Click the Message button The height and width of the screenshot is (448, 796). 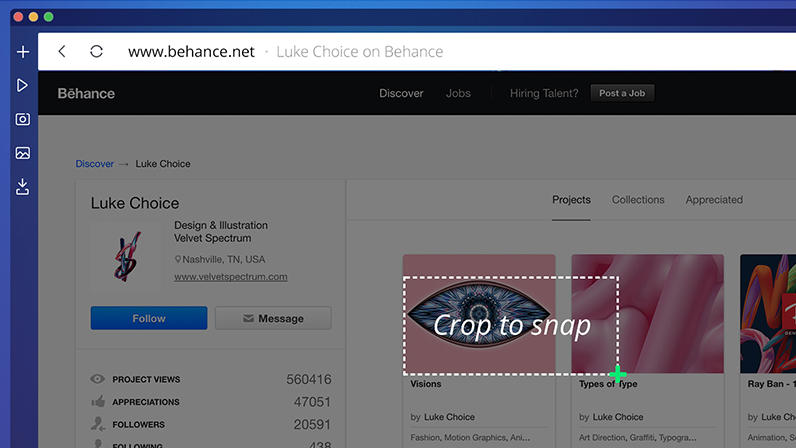[x=273, y=318]
